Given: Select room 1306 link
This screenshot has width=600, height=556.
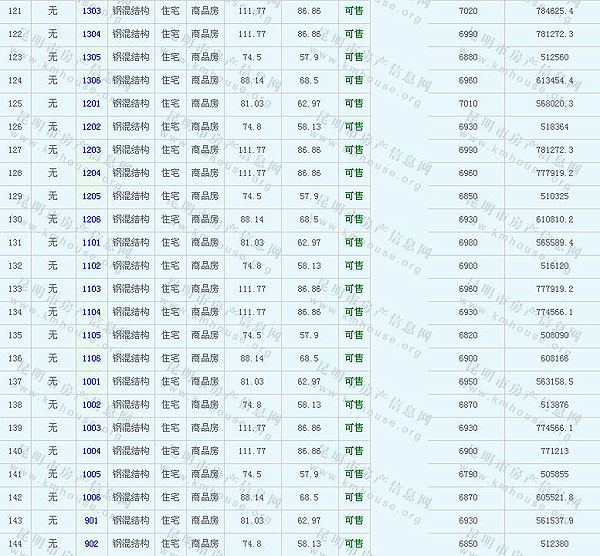Looking at the screenshot, I should pyautogui.click(x=91, y=80).
